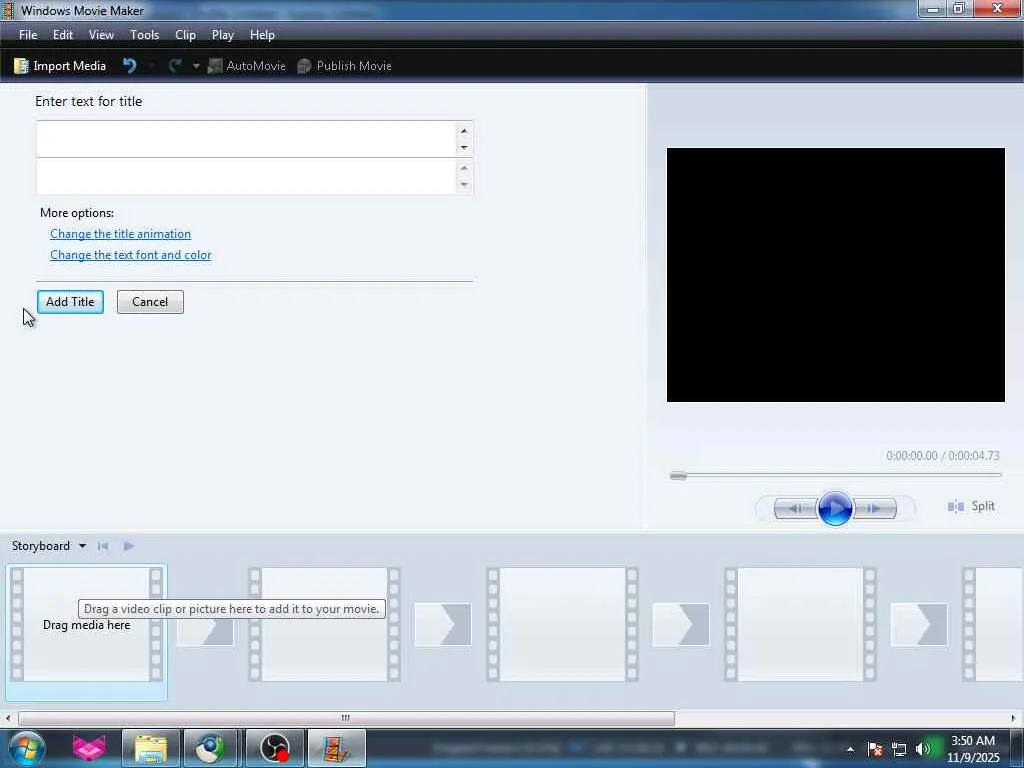Viewport: 1024px width, 768px height.
Task: Click the volume speaker tray icon
Action: tap(923, 749)
